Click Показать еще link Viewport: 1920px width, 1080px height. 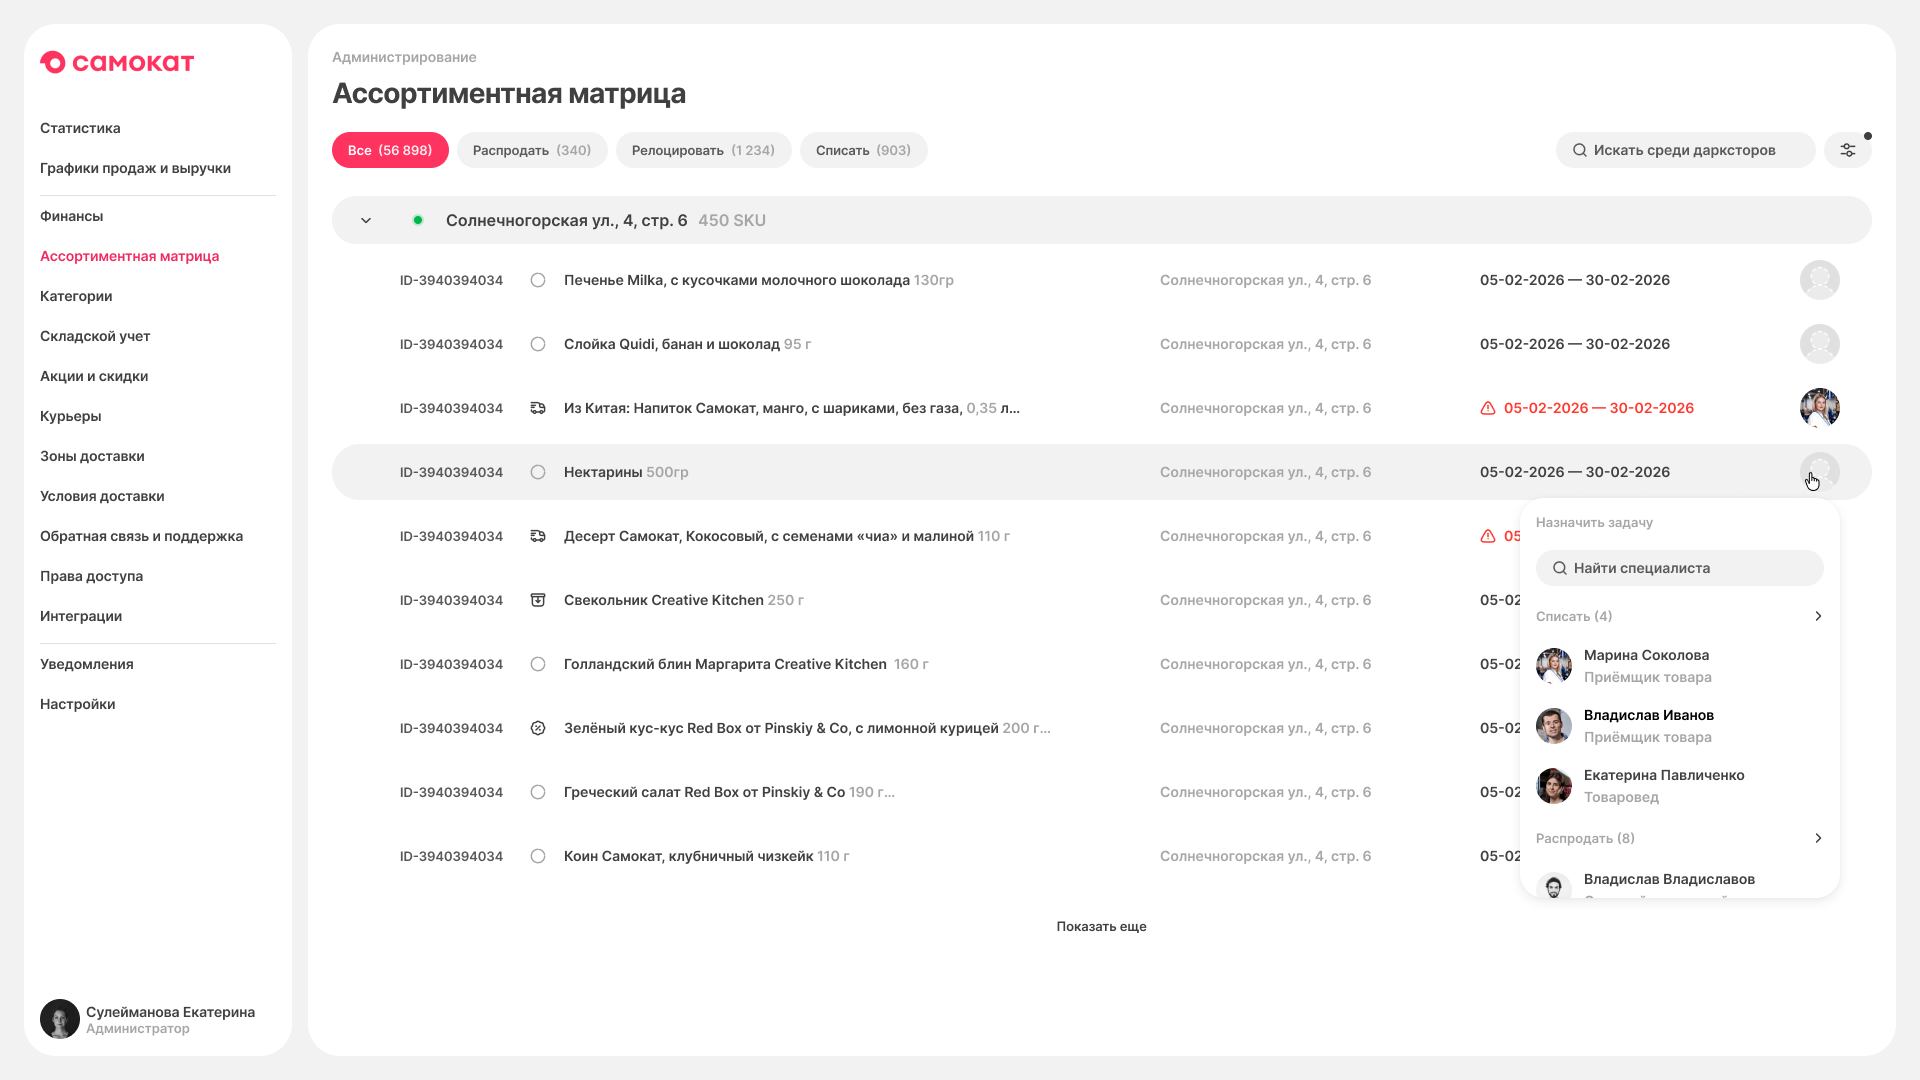(1101, 926)
